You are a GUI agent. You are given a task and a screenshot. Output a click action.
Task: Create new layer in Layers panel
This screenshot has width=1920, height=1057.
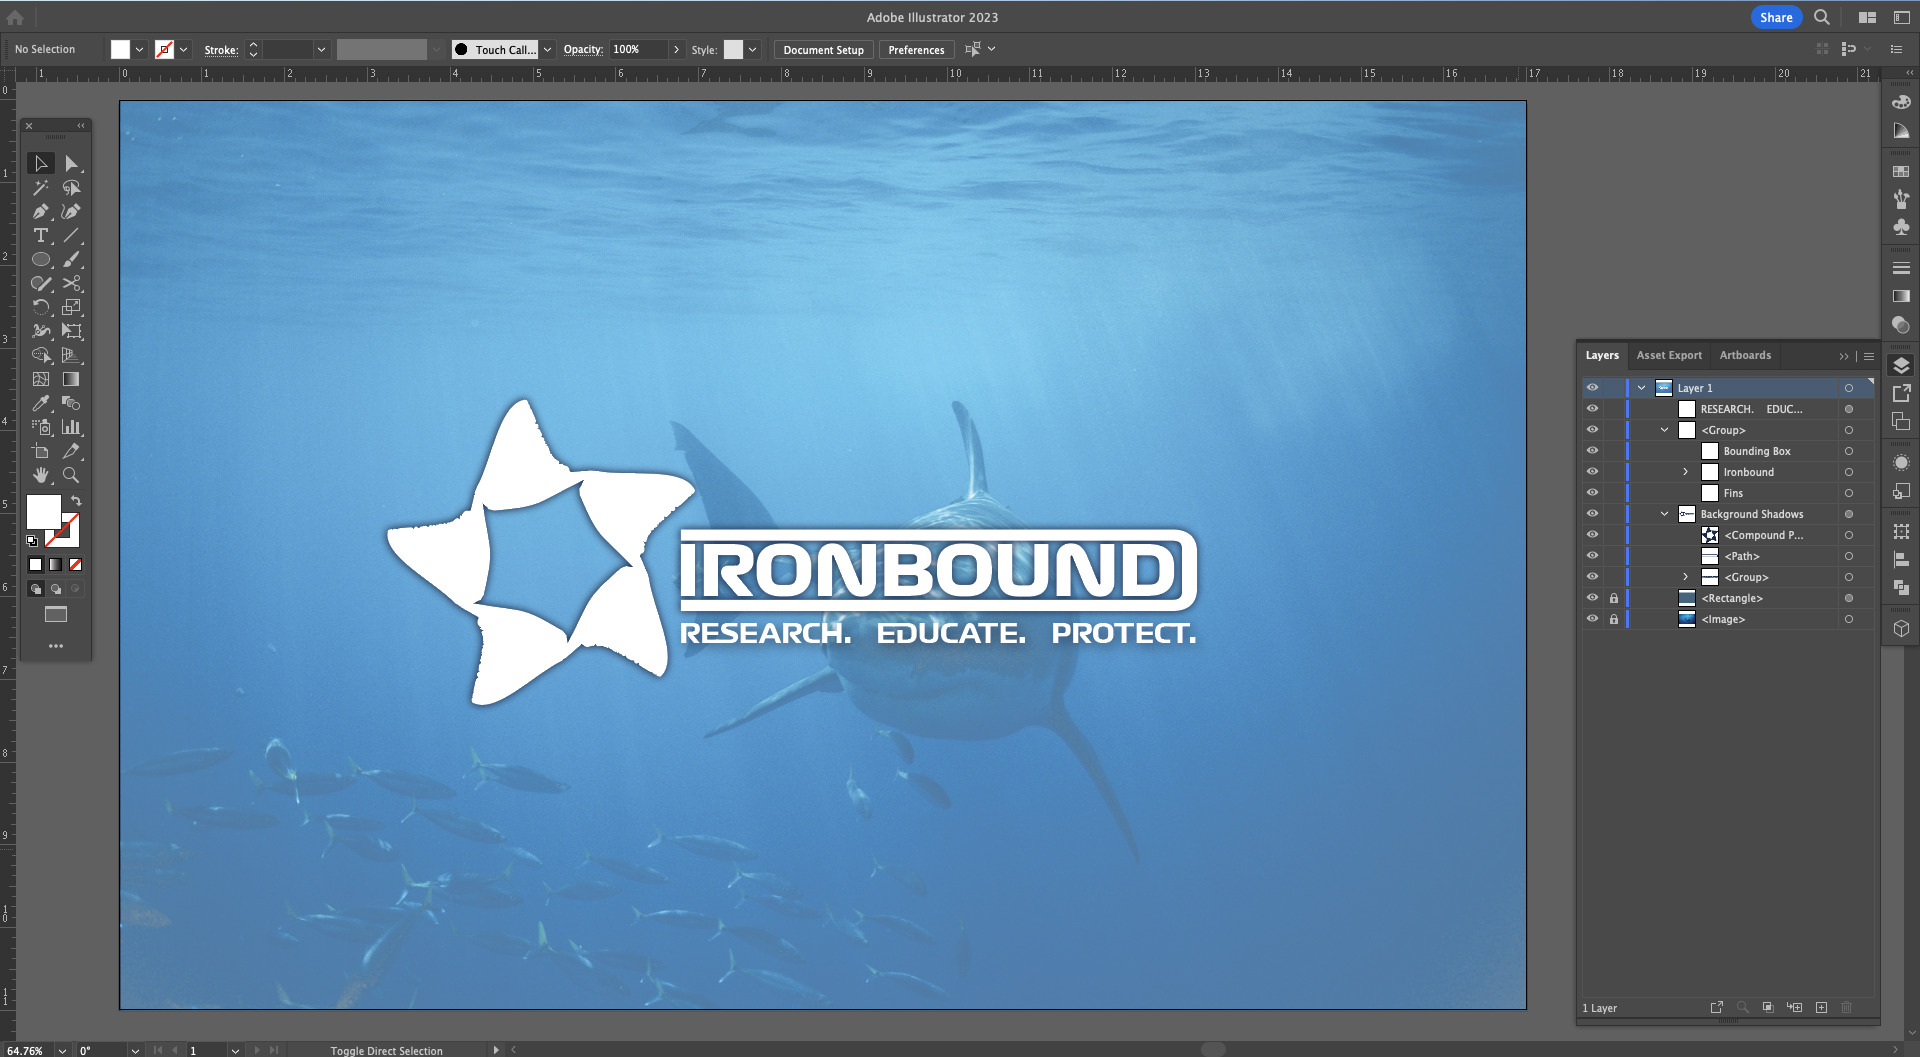[1821, 1007]
